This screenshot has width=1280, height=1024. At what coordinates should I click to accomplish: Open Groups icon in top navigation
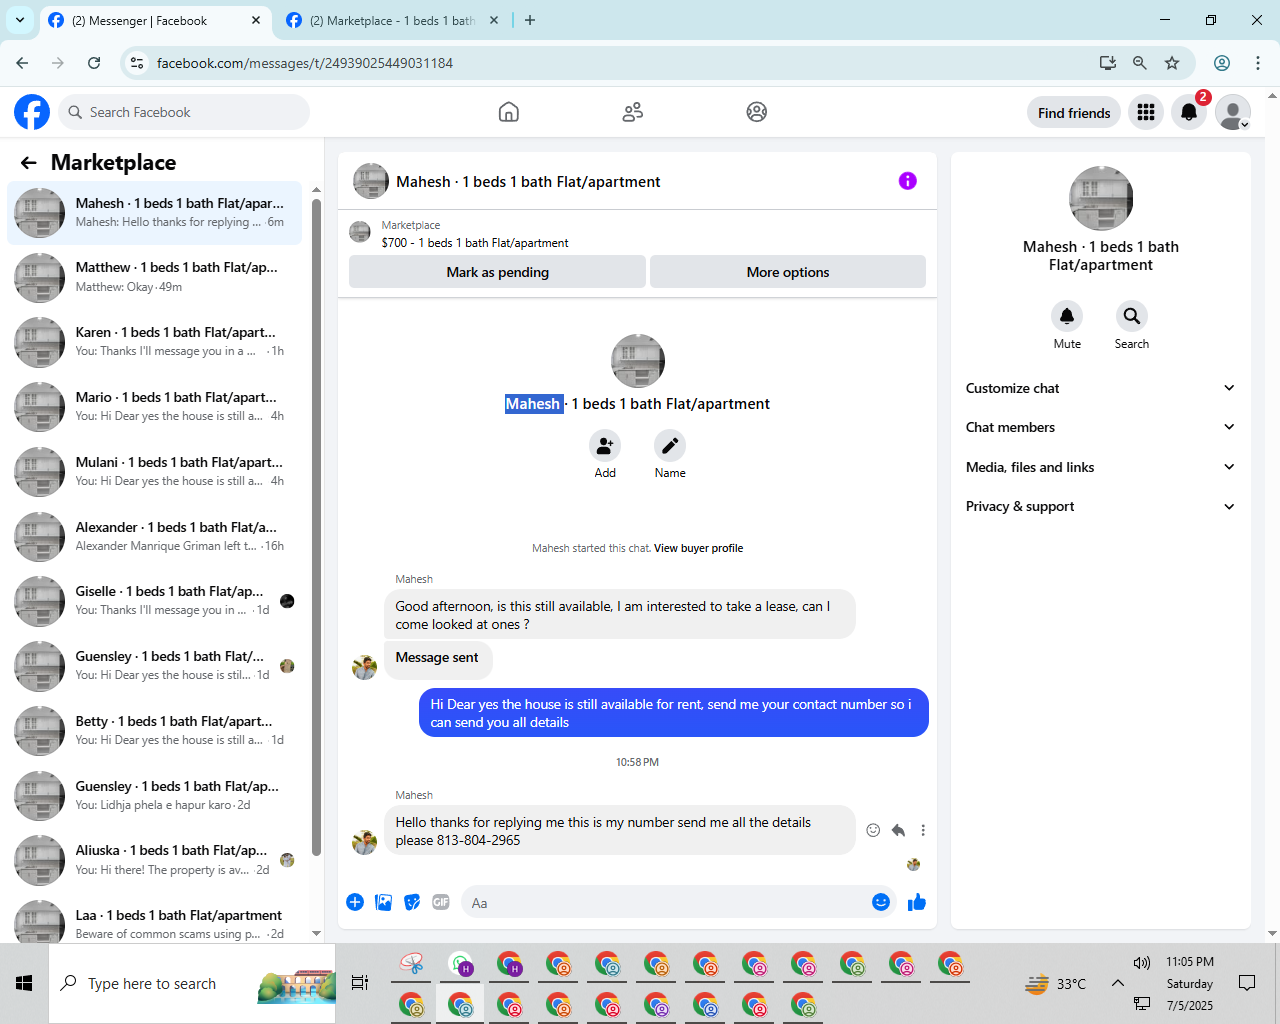[x=757, y=112]
